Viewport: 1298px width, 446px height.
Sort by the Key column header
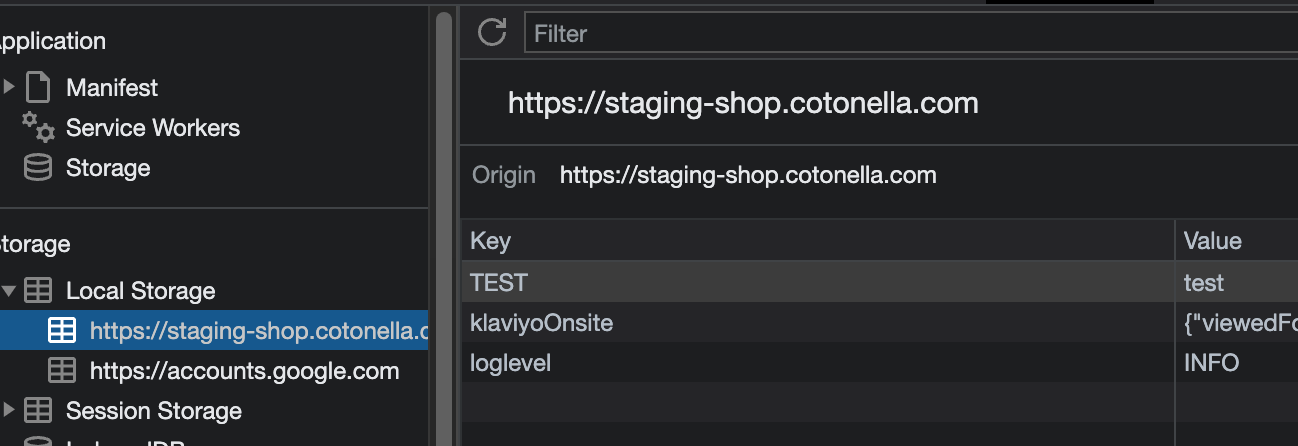816,241
